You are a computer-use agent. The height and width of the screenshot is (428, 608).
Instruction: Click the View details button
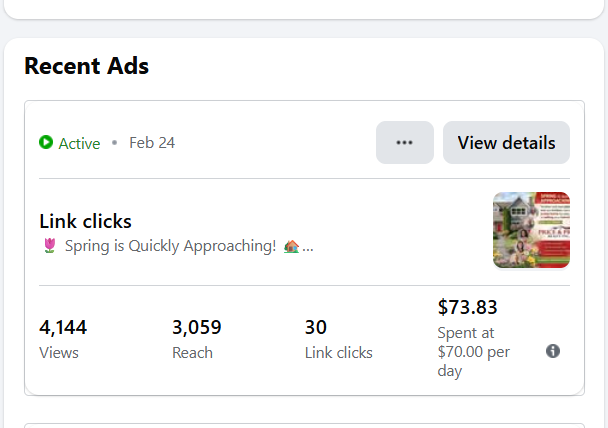(x=506, y=143)
